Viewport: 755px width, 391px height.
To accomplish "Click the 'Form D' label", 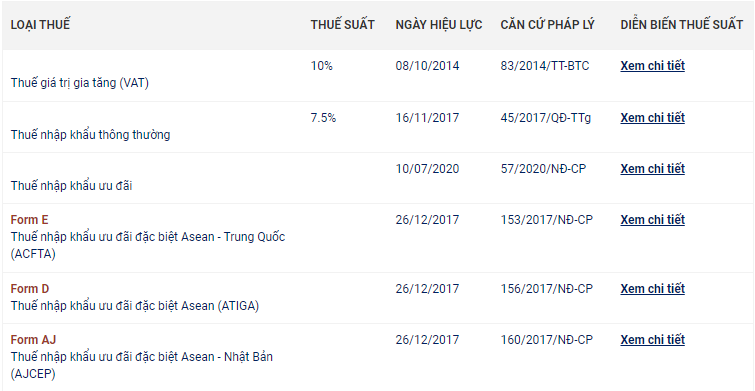I will (30, 289).
